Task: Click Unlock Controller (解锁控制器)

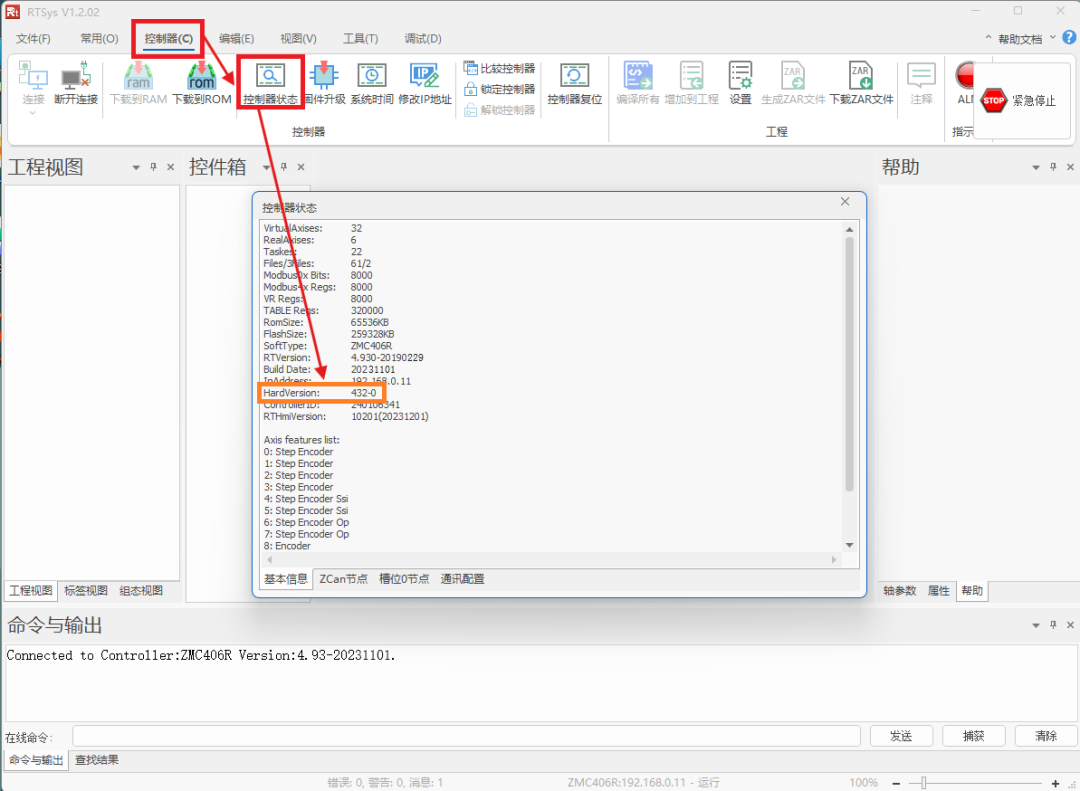Action: click(x=499, y=110)
